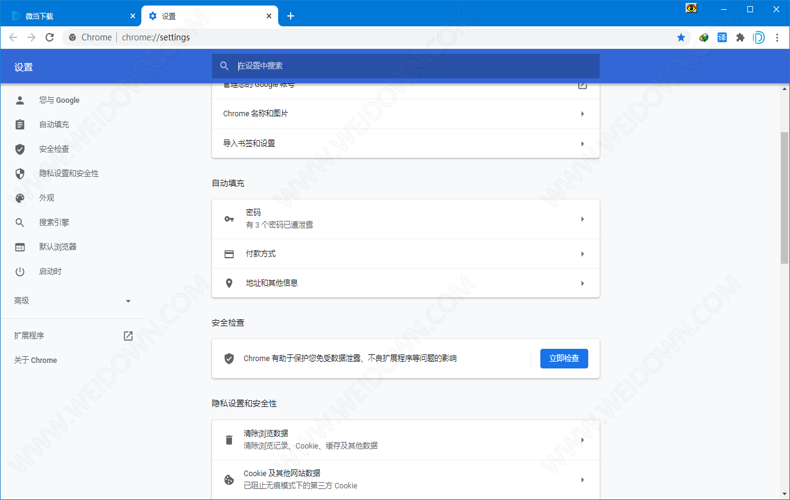Open new tab with plus icon
The height and width of the screenshot is (500, 790).
pos(291,16)
